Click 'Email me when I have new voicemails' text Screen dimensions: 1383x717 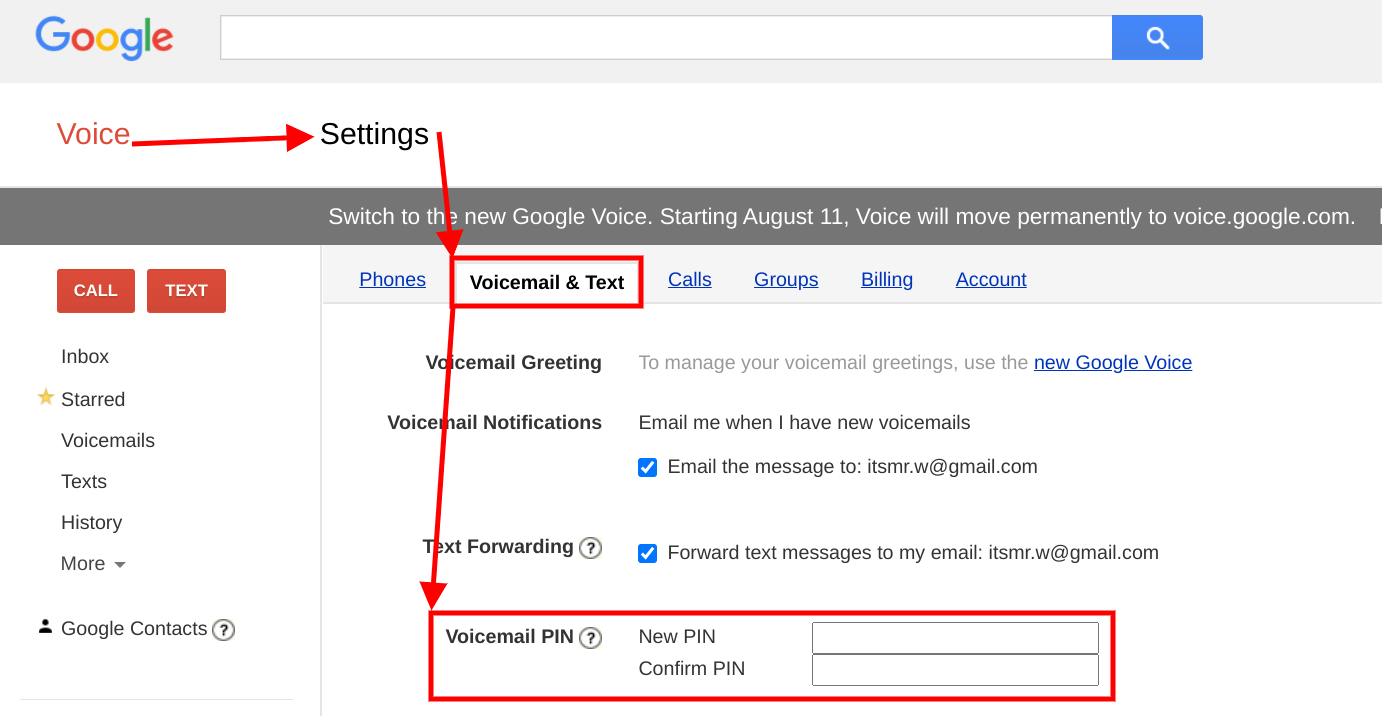(x=804, y=423)
